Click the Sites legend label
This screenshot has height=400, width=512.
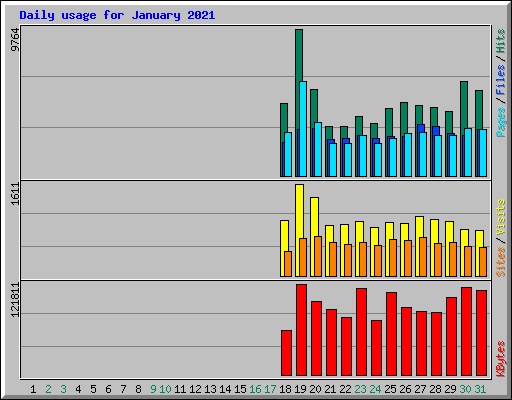(500, 262)
